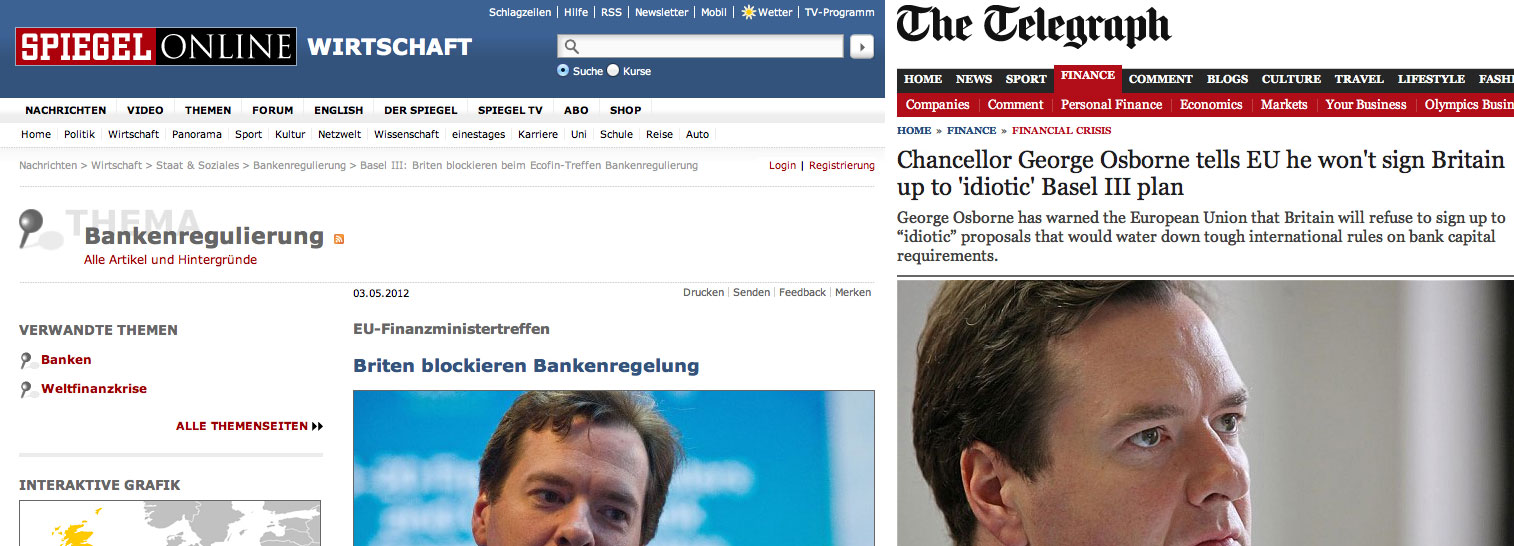1514x546 pixels.
Task: Click the magnifier icon in search box
Action: point(571,46)
